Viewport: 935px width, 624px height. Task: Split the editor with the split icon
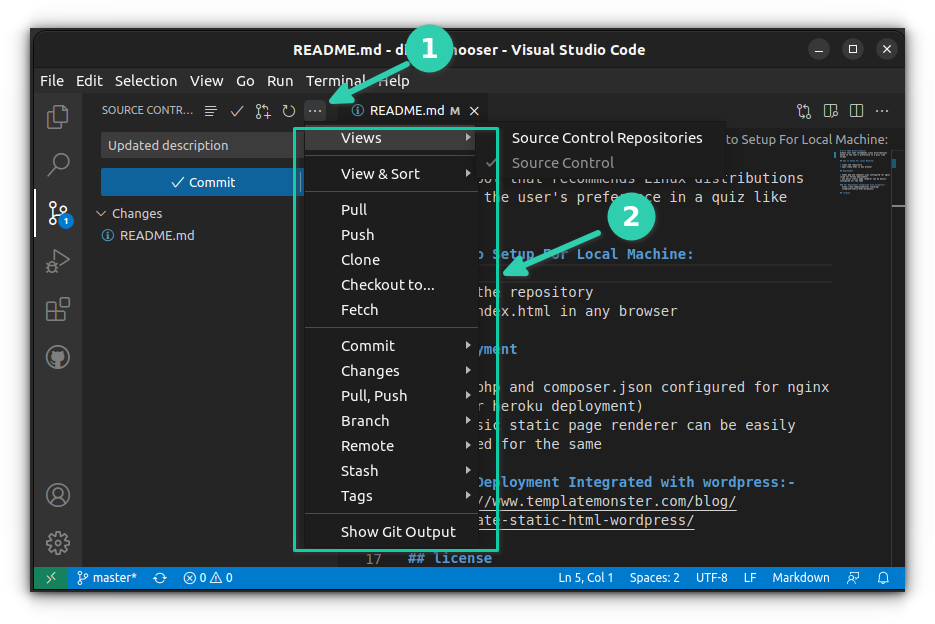pyautogui.click(x=856, y=111)
